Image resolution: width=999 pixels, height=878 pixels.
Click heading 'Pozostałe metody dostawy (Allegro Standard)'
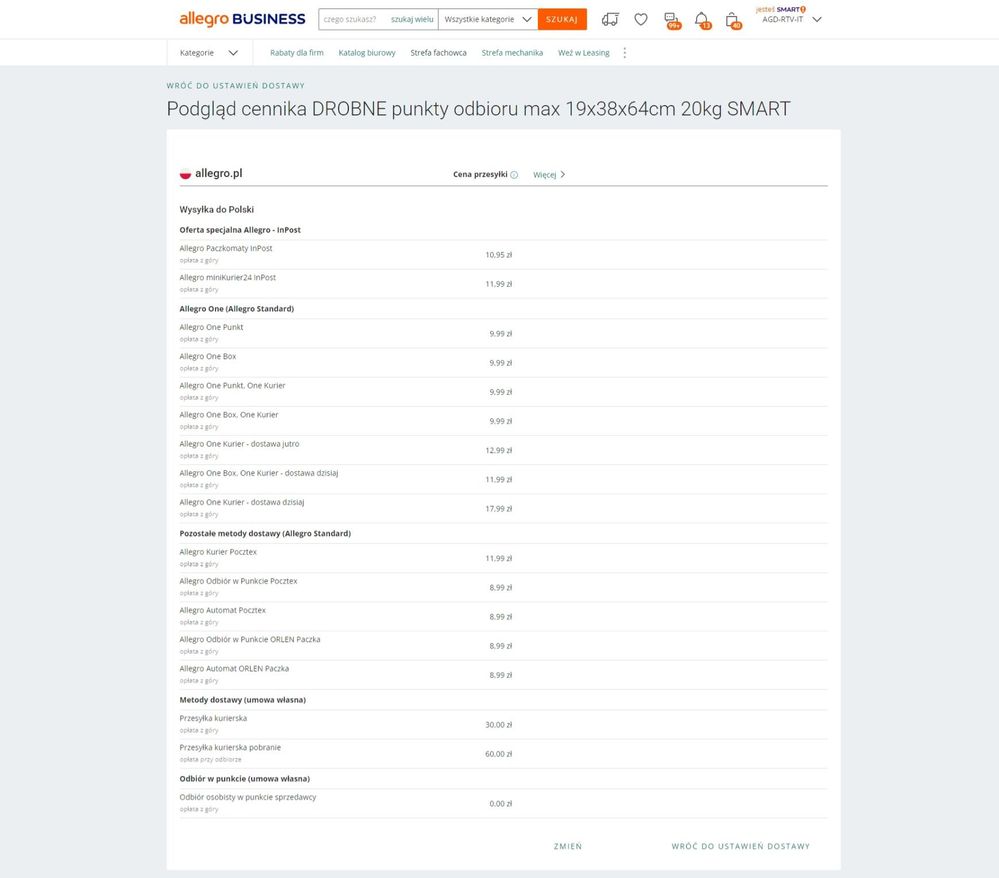[x=265, y=534]
